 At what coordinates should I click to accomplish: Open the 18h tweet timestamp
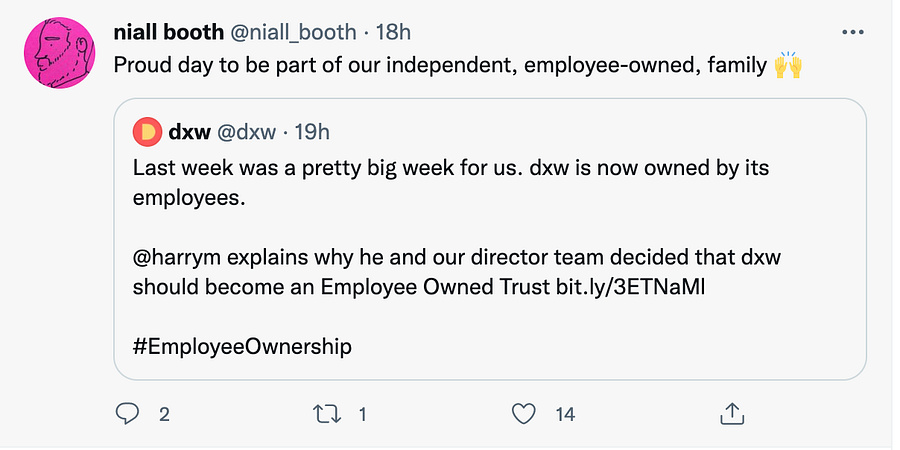point(393,33)
